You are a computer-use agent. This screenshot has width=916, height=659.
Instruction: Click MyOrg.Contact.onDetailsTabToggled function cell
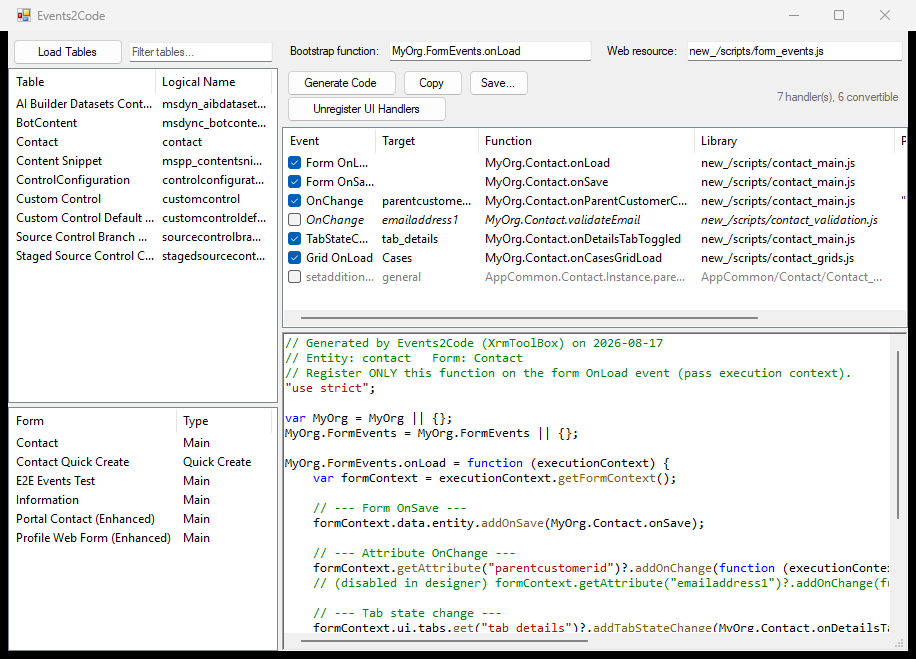tap(583, 239)
